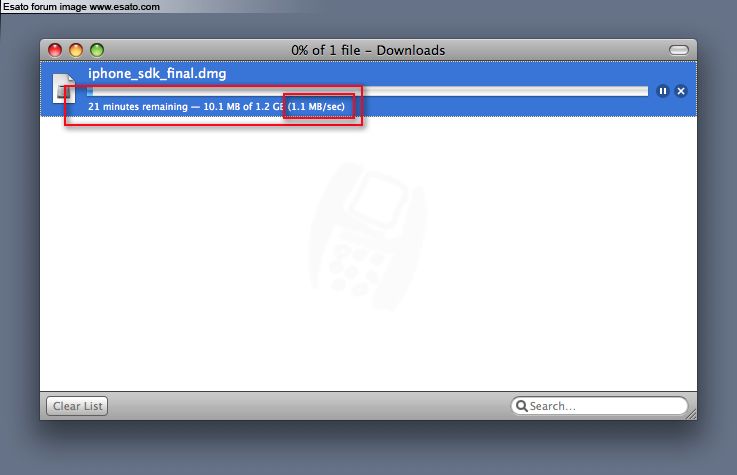This screenshot has height=475, width=737.
Task: Toggle the toolbar pill button in title bar
Action: [x=678, y=50]
